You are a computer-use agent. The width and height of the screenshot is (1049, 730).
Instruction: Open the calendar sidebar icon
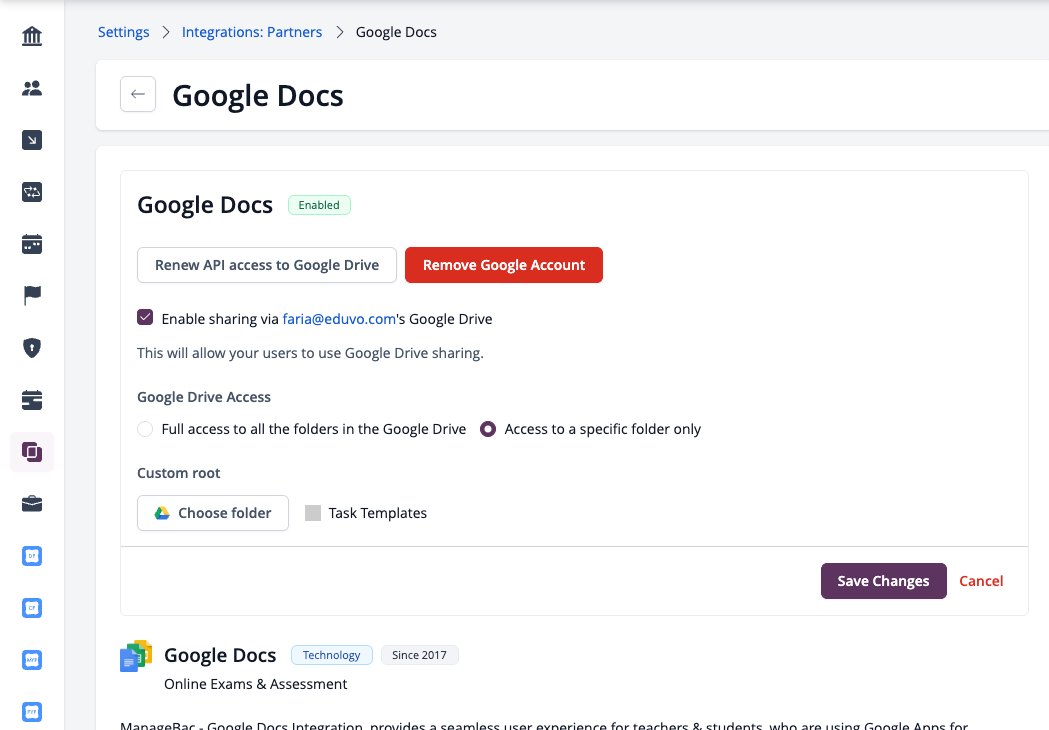click(31, 244)
